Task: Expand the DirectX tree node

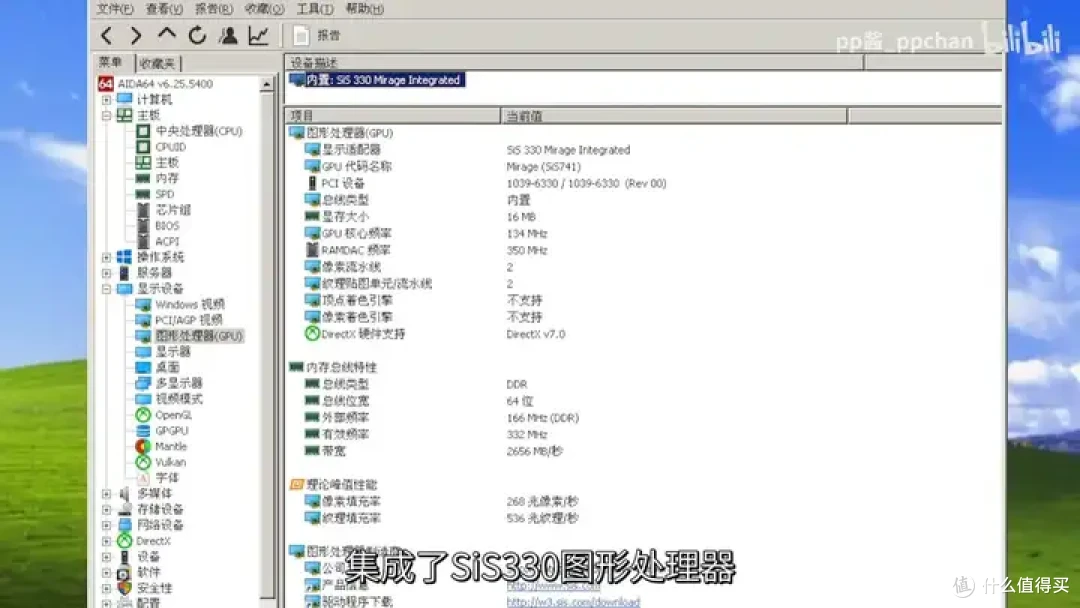Action: (x=106, y=541)
